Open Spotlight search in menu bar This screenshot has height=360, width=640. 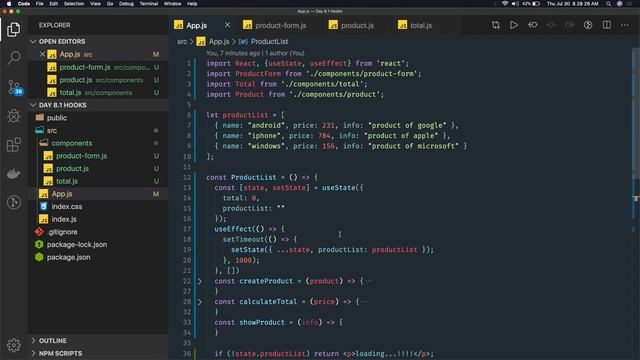click(x=609, y=4)
